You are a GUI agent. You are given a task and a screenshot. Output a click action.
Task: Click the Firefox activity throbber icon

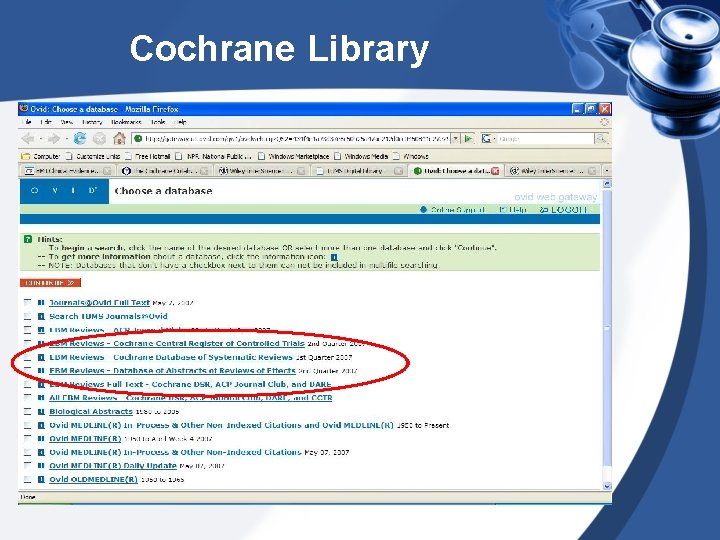[x=604, y=122]
